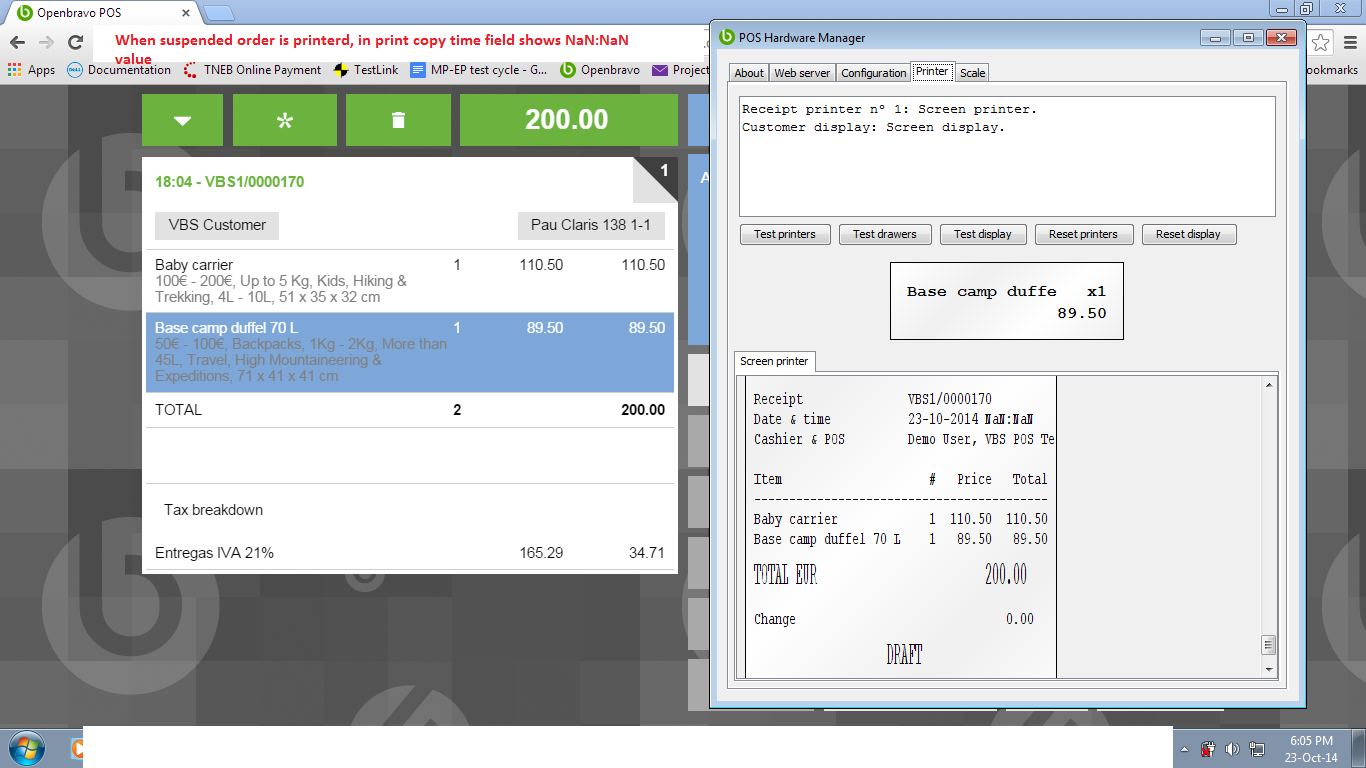Open the Apps bookmark shortcut

31,70
